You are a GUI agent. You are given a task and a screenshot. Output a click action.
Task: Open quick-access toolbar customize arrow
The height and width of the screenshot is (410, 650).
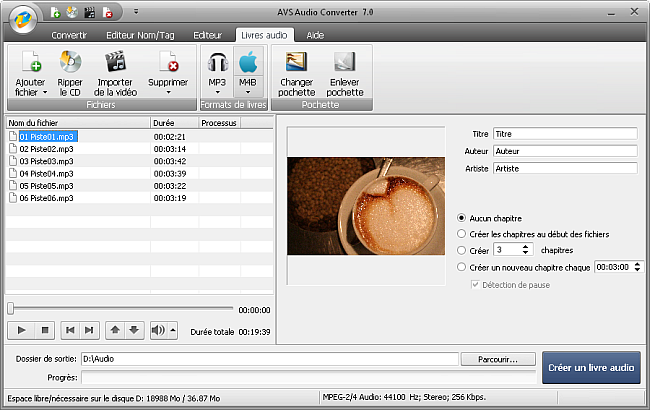tap(136, 12)
